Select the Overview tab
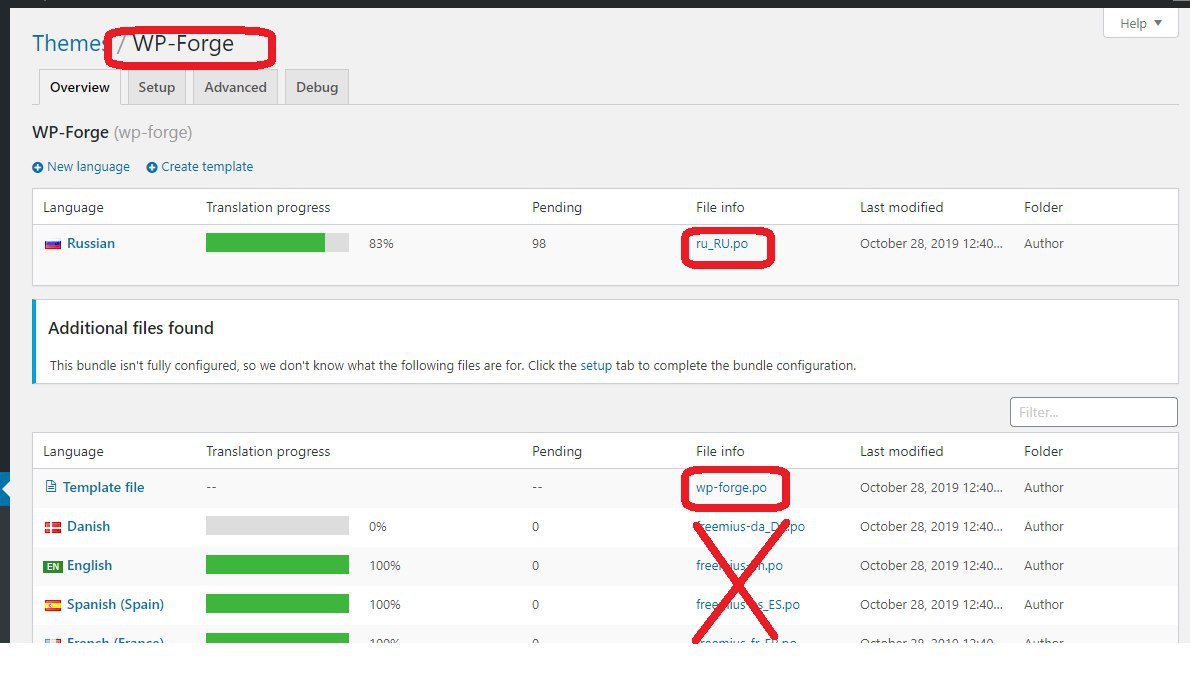 (80, 87)
